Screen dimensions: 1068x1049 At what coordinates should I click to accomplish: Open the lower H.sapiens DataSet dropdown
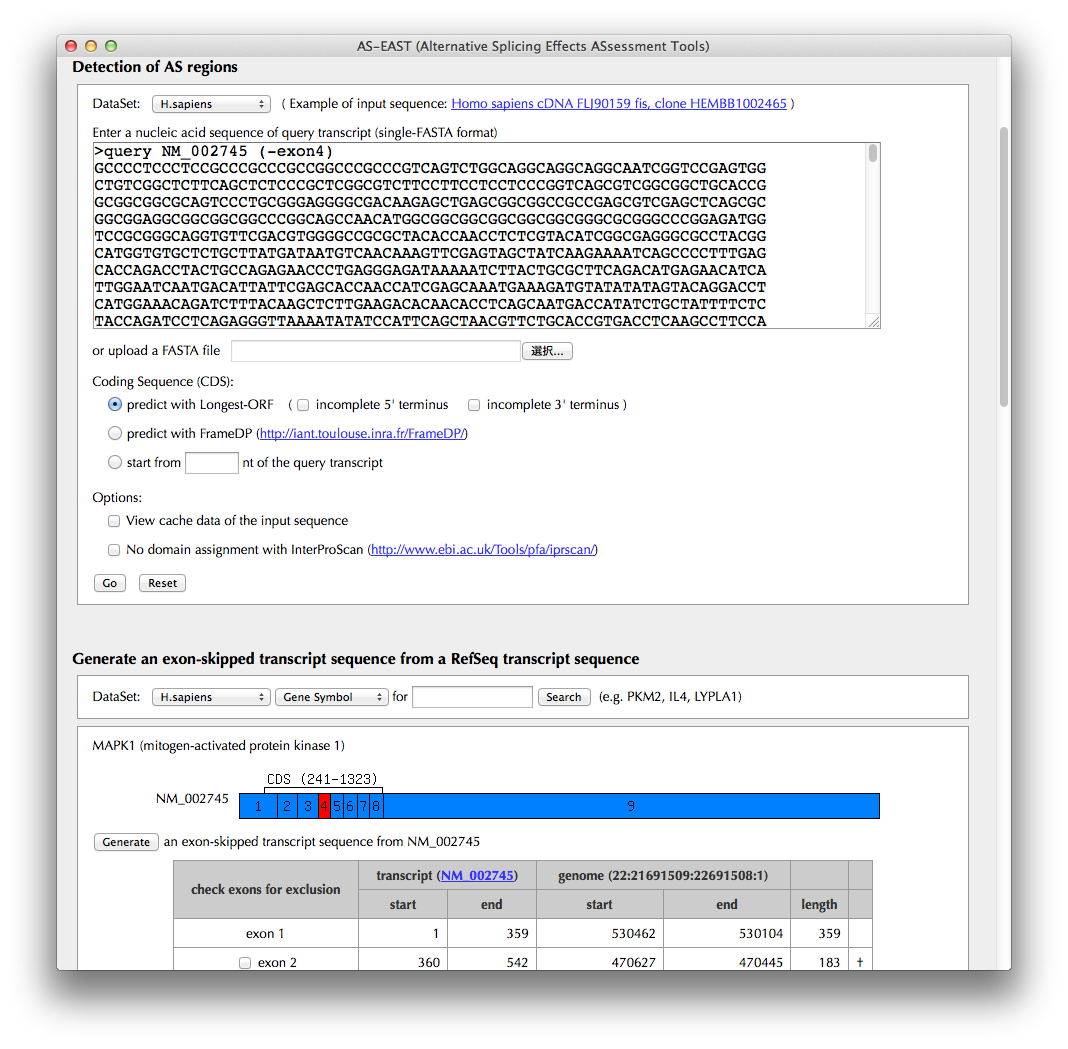click(x=211, y=697)
